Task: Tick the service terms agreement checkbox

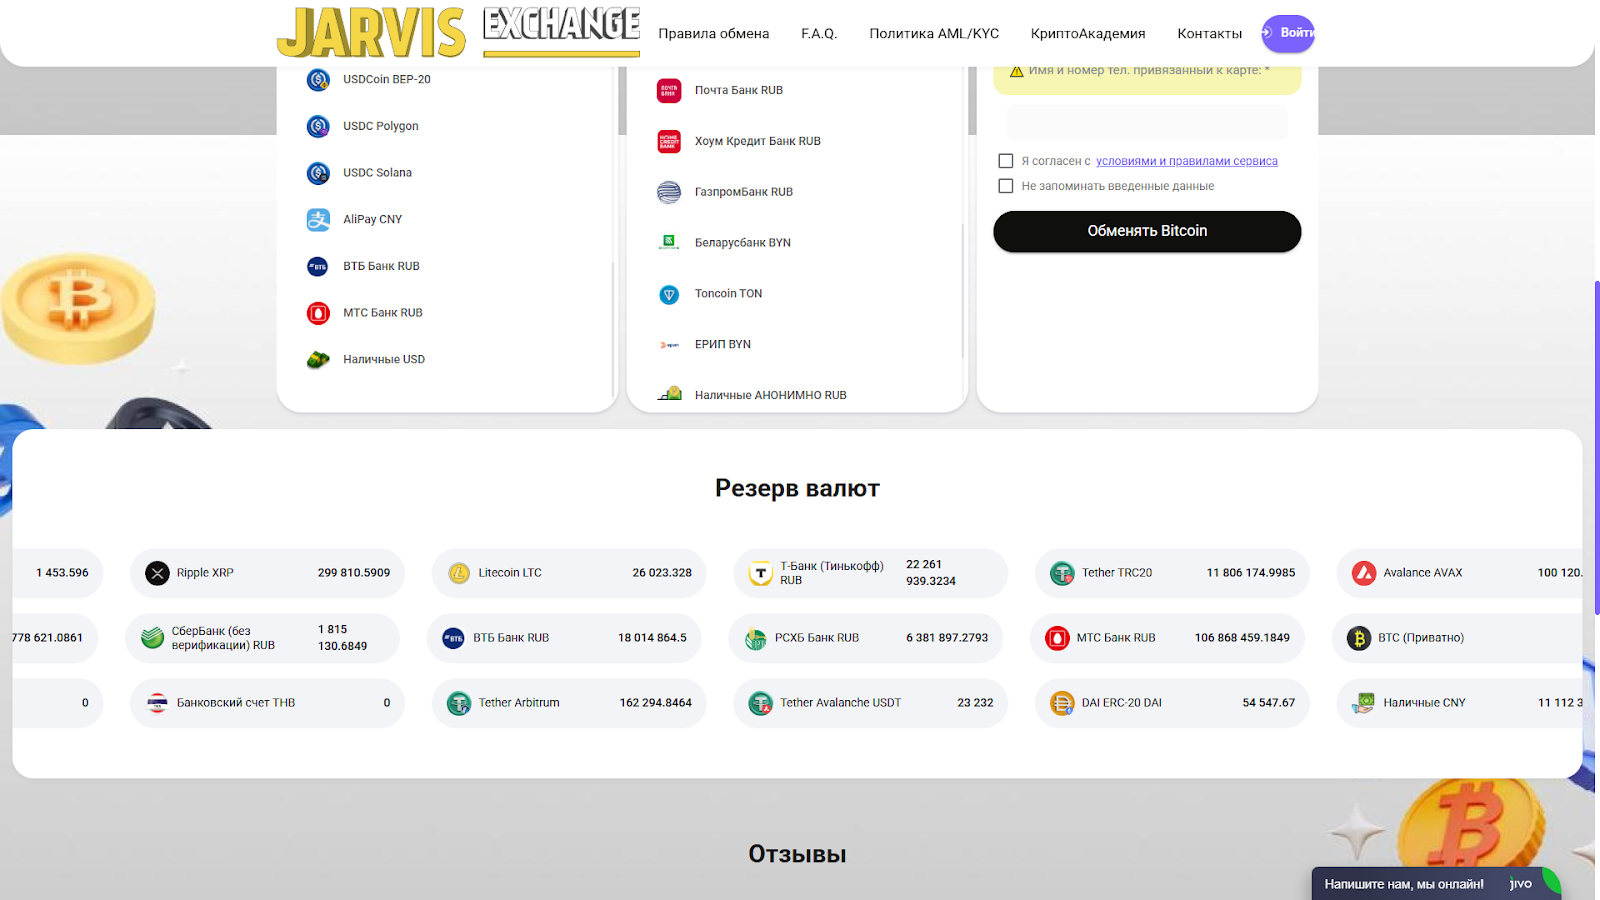Action: point(1006,161)
